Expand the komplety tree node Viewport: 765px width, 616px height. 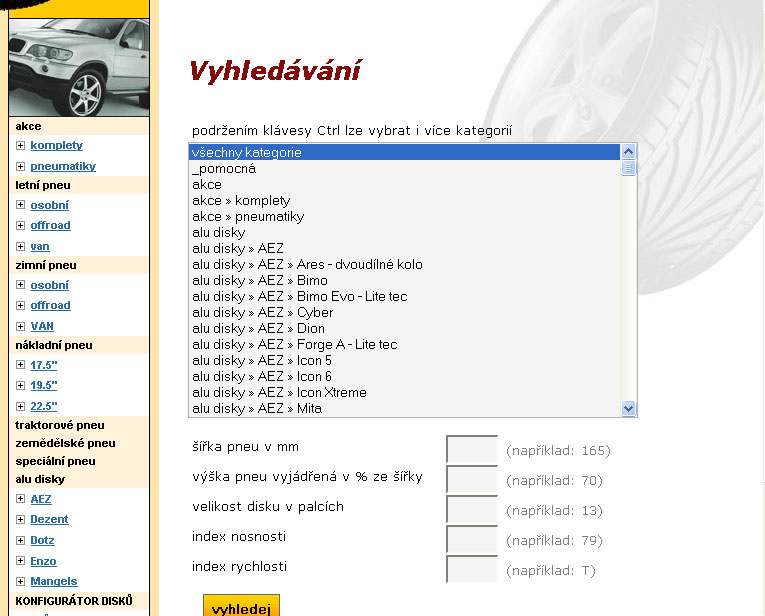(20, 145)
